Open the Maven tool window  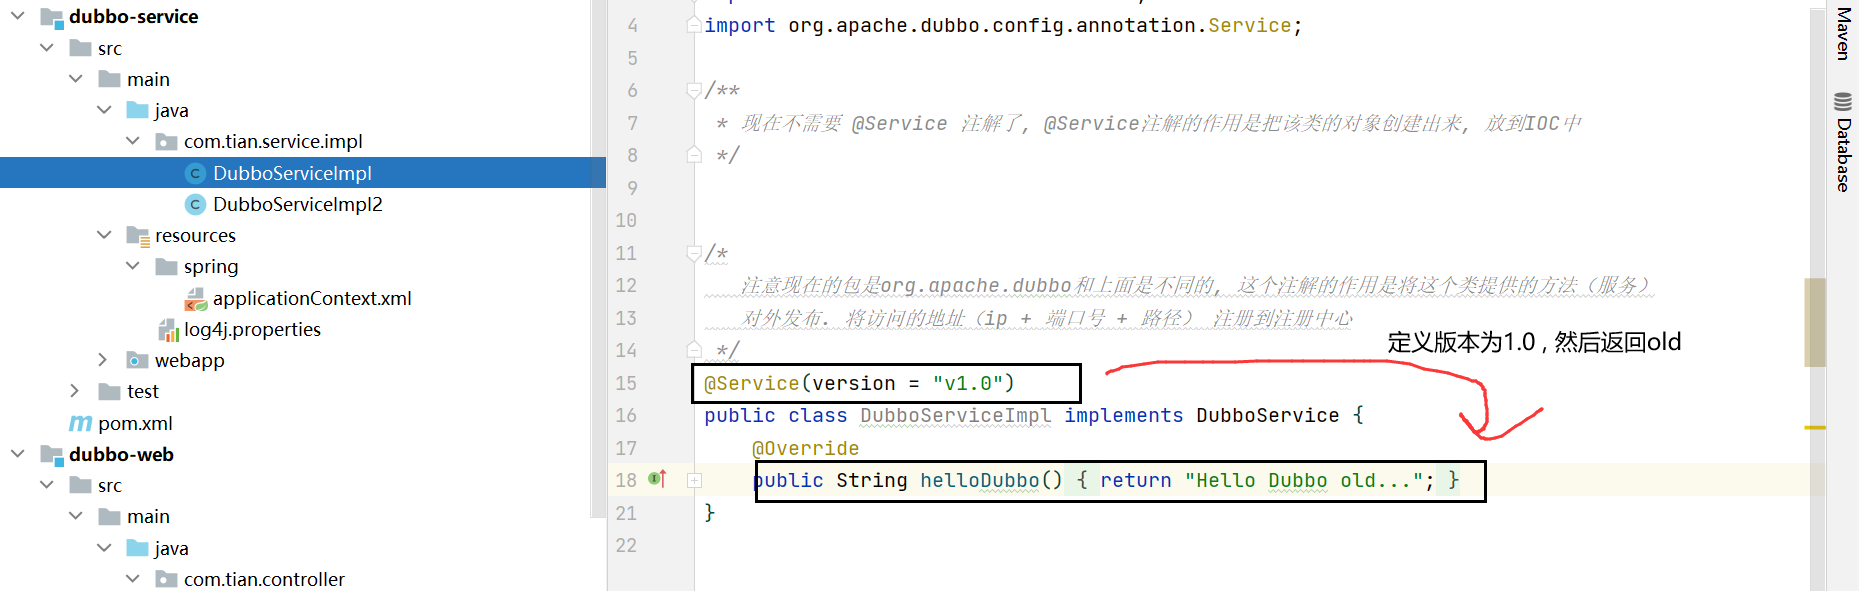click(x=1843, y=33)
